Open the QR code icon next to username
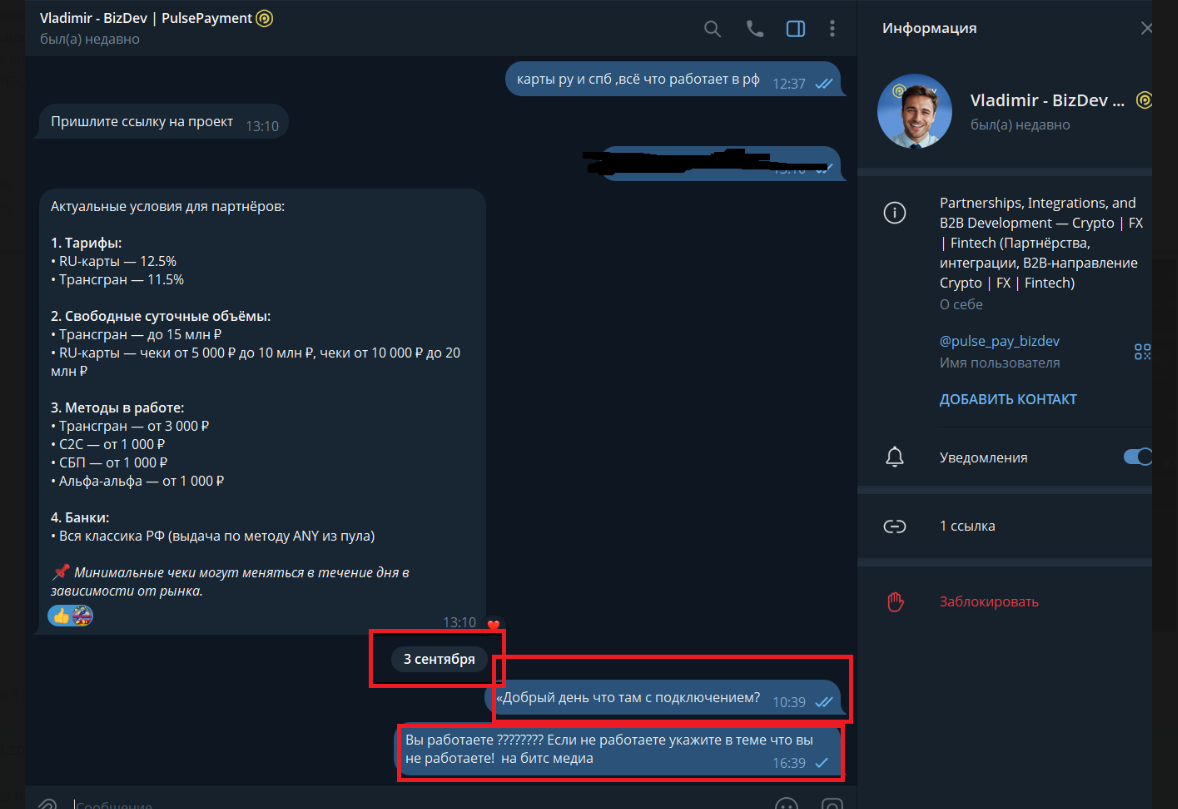 click(1142, 351)
